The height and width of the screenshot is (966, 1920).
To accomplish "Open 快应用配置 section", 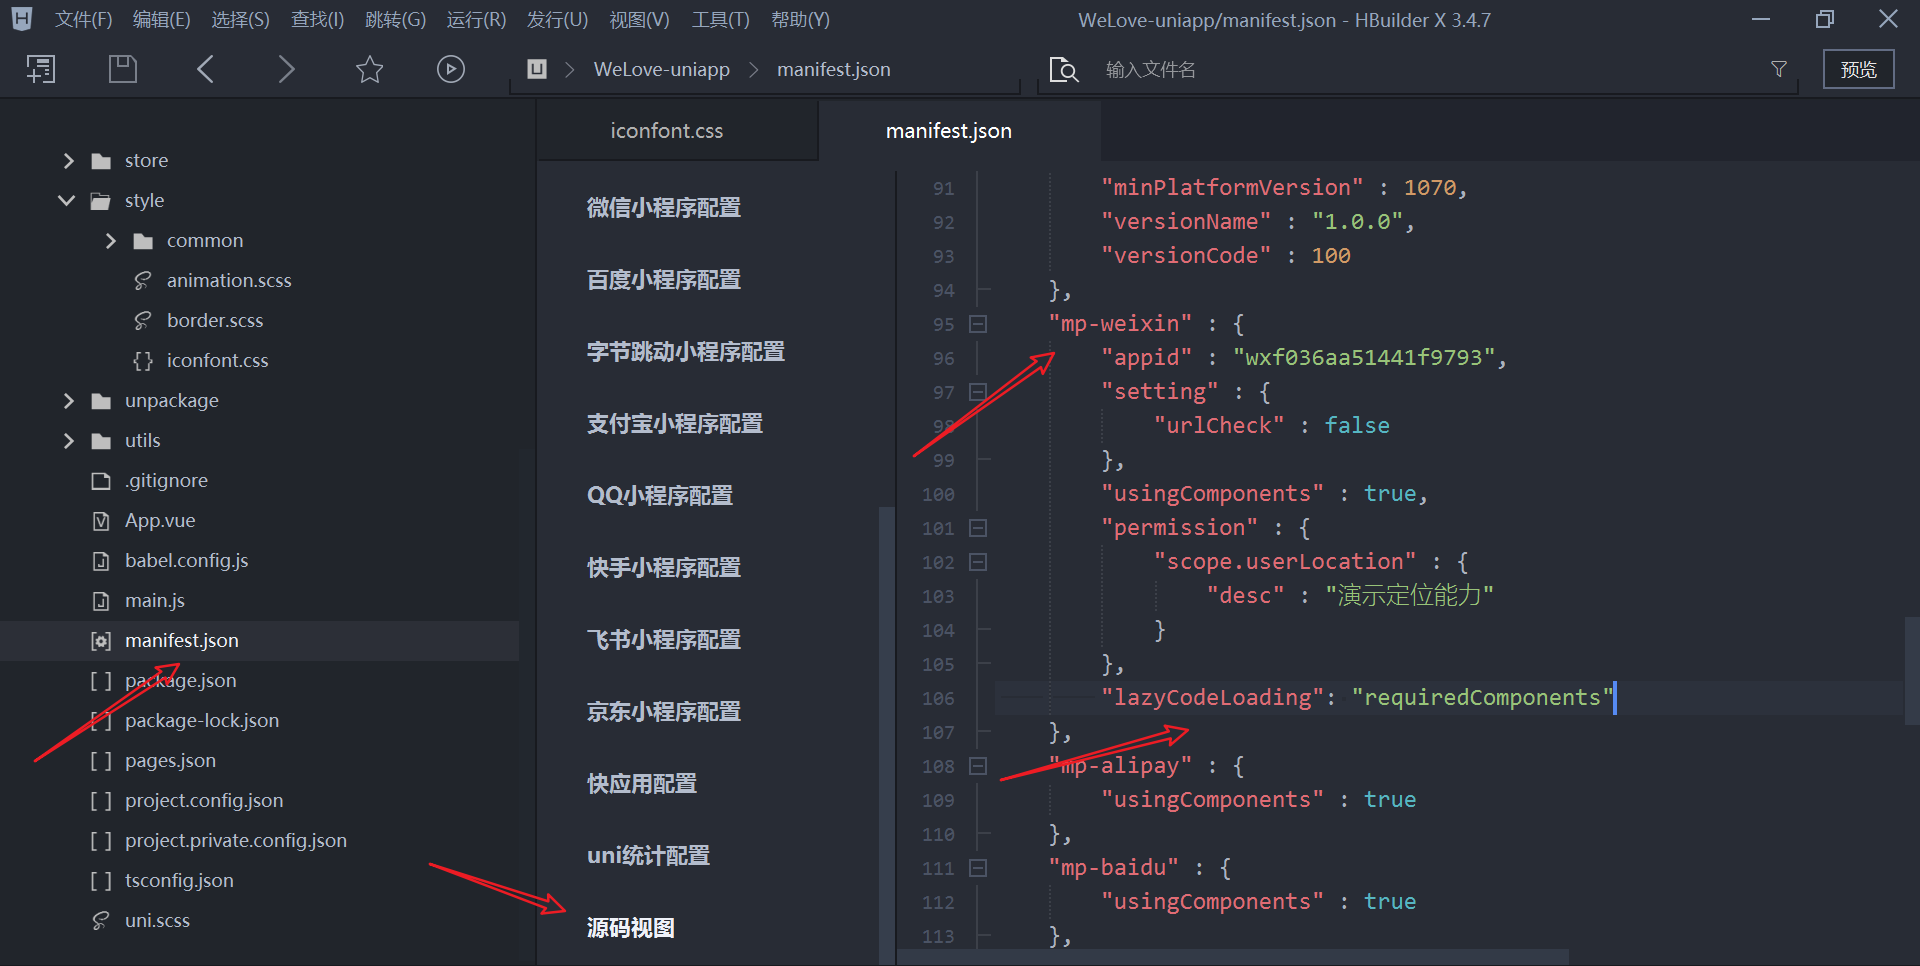I will click(642, 784).
